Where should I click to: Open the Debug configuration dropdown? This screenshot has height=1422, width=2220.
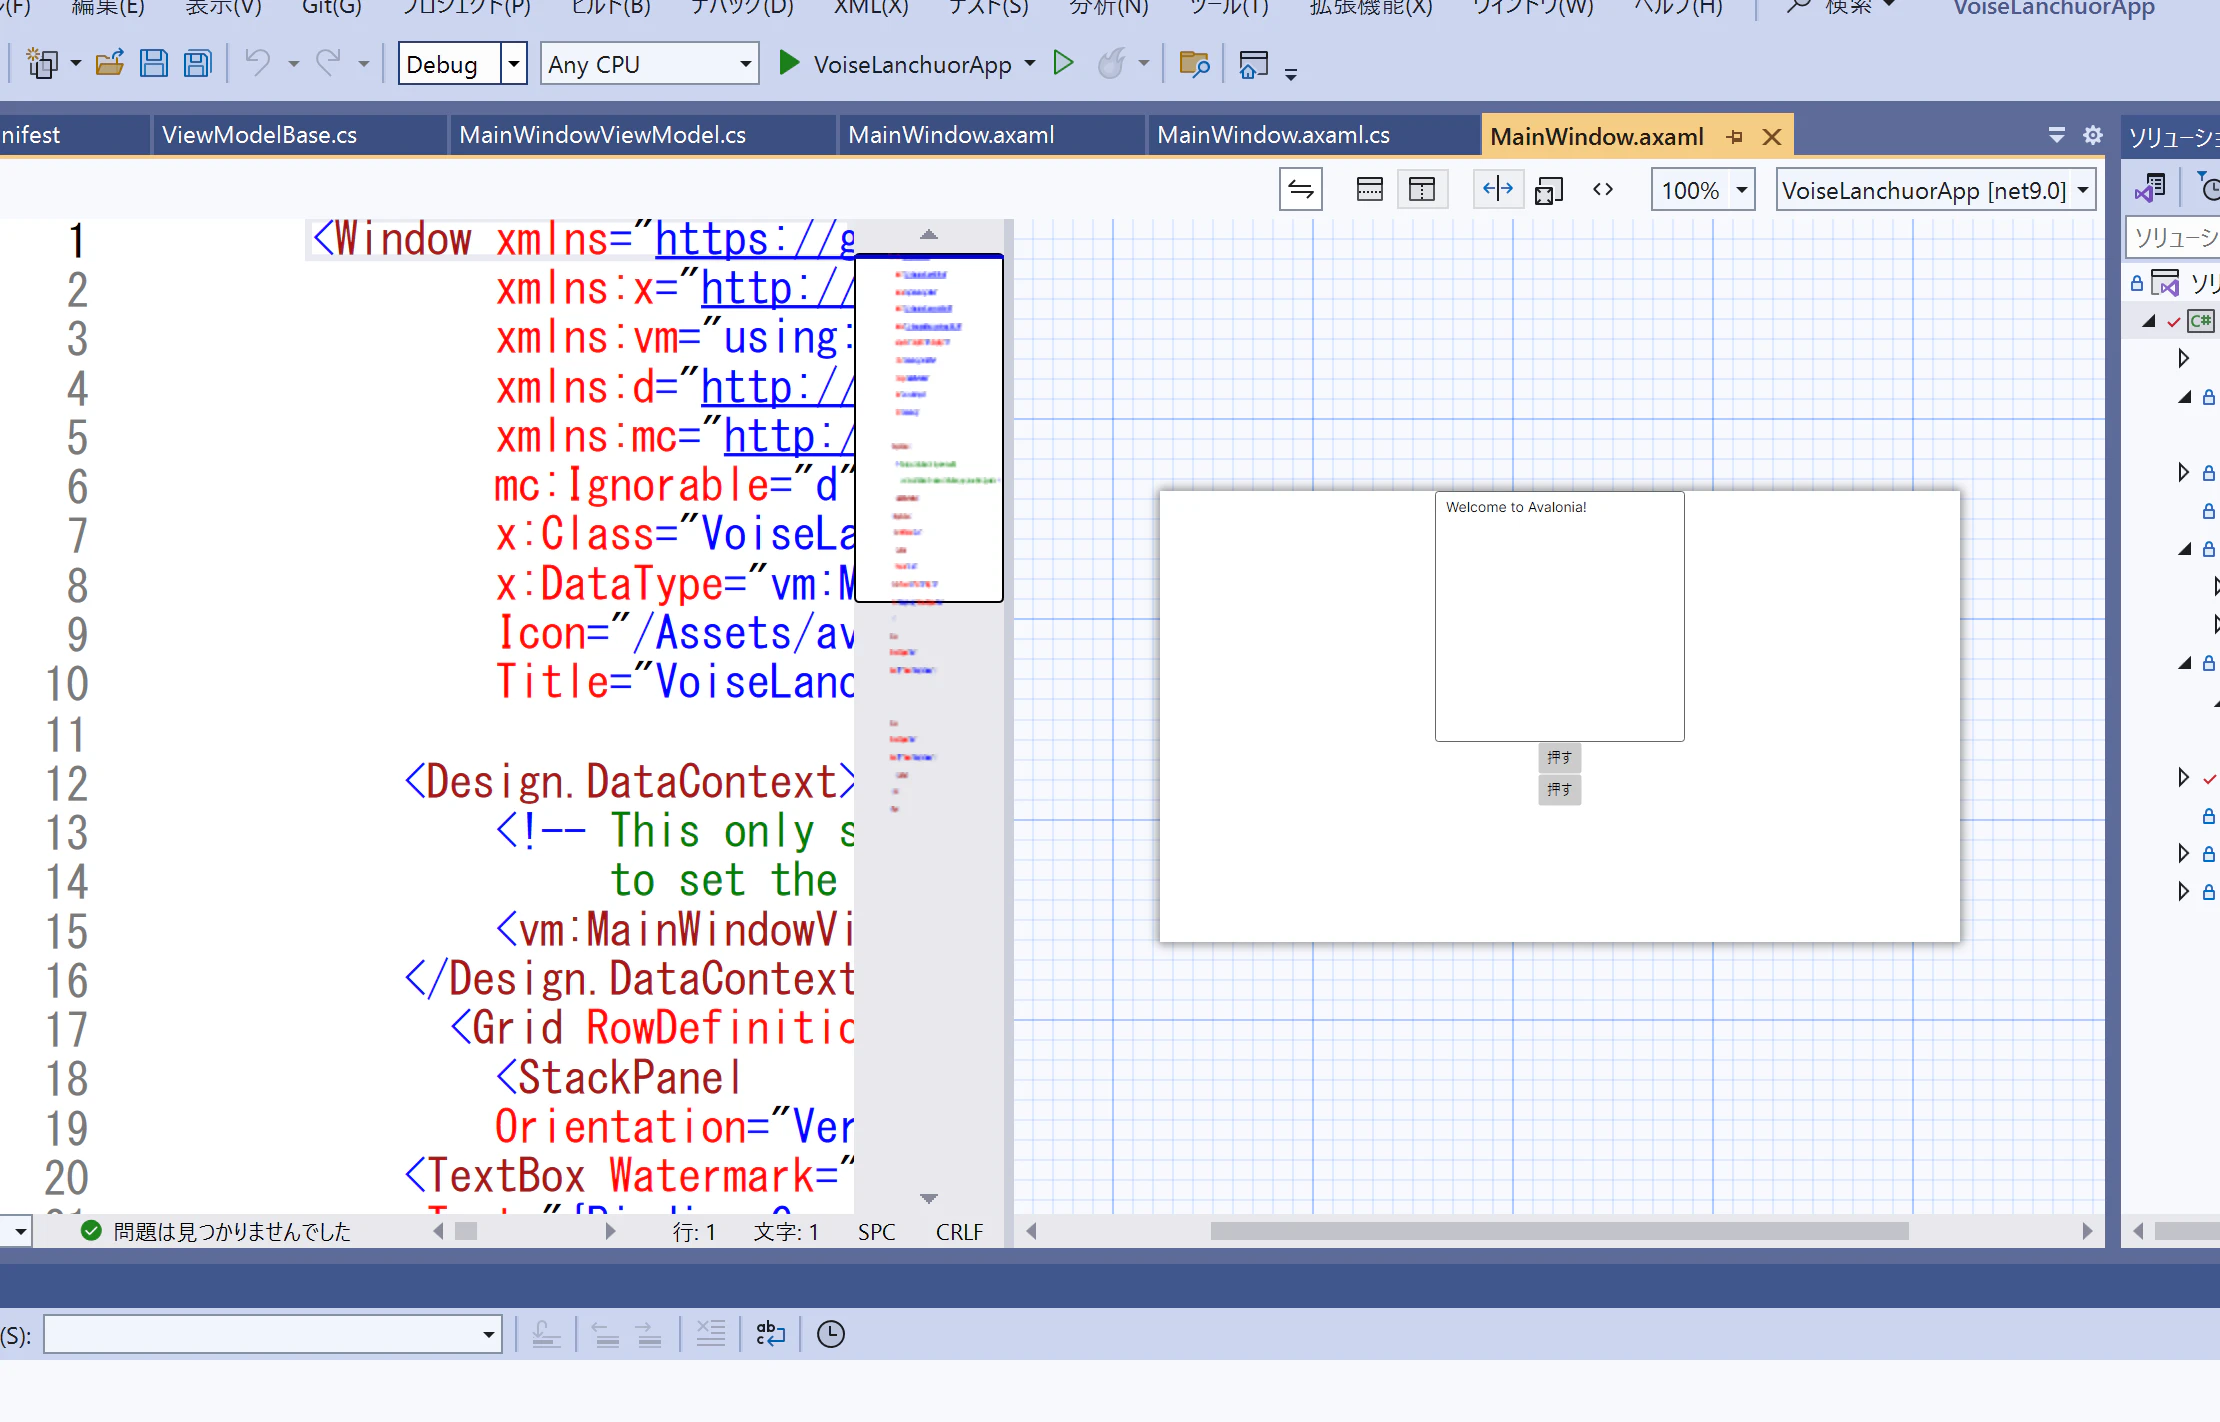tap(513, 64)
